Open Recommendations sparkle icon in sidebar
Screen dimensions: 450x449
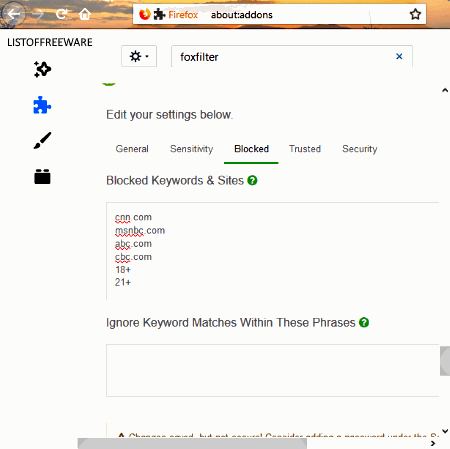[42, 69]
